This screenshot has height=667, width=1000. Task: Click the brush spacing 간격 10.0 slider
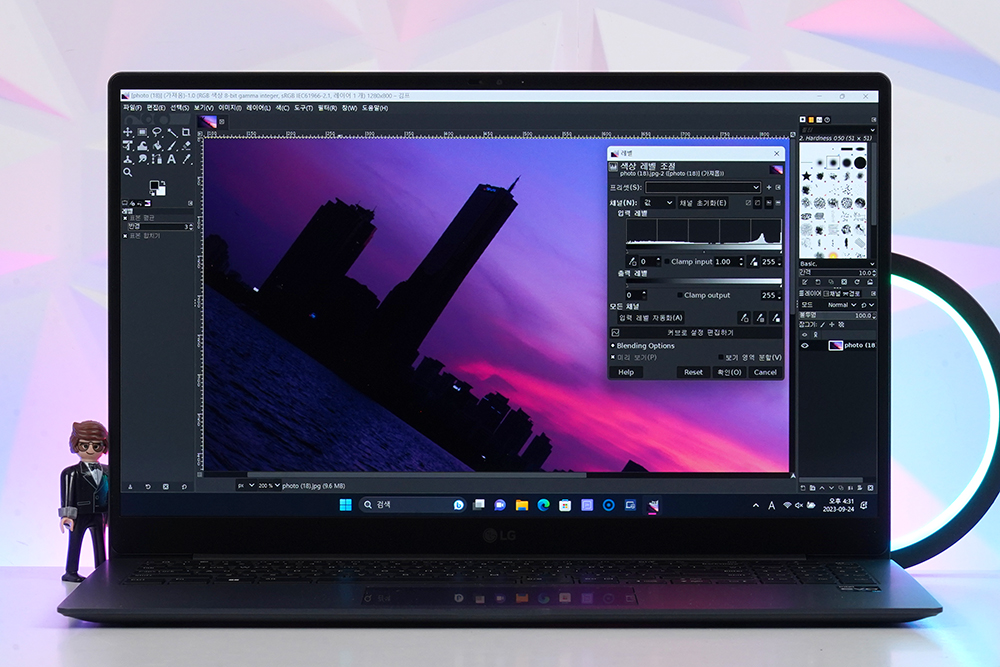837,272
